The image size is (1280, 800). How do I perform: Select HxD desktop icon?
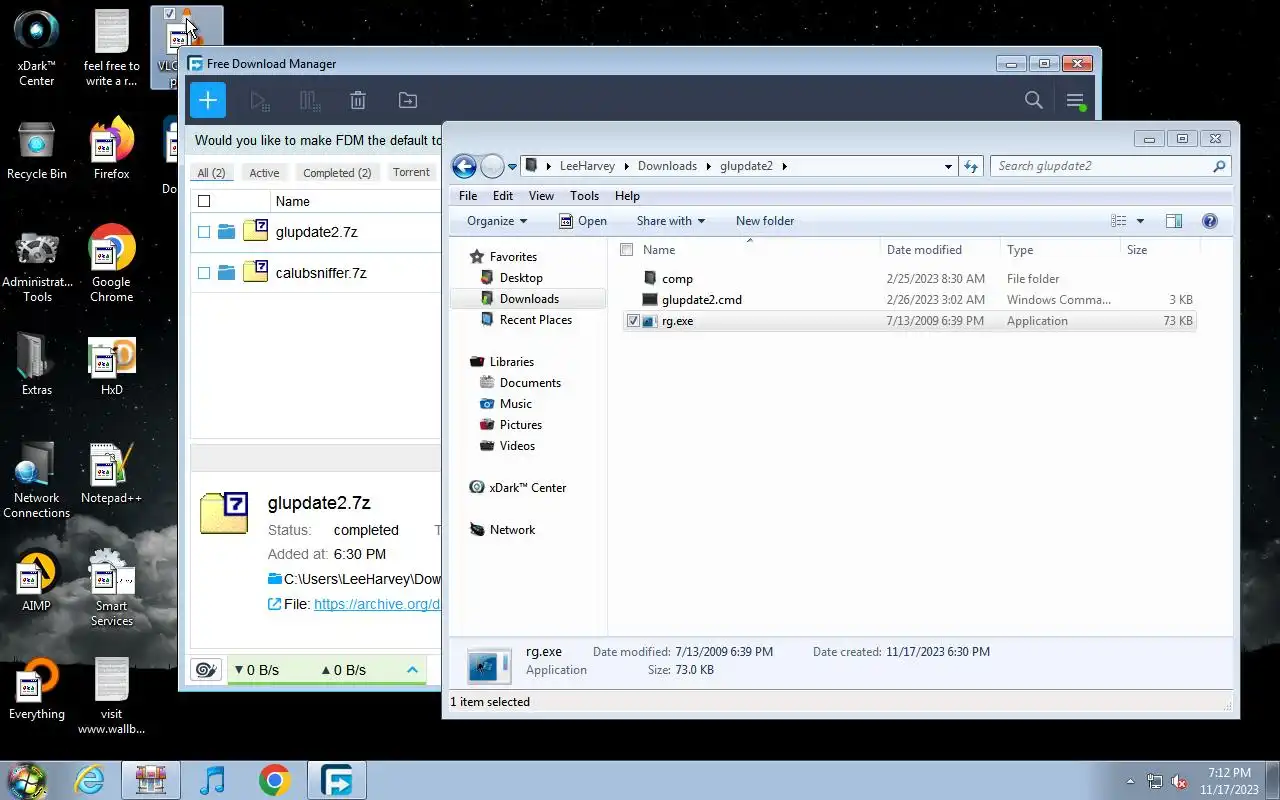(x=112, y=367)
